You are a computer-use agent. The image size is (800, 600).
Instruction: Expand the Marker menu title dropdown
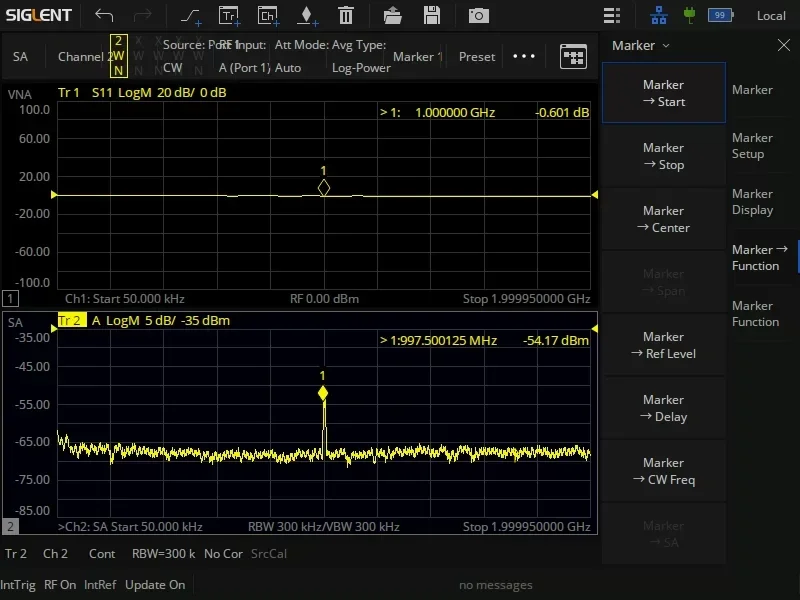[641, 45]
